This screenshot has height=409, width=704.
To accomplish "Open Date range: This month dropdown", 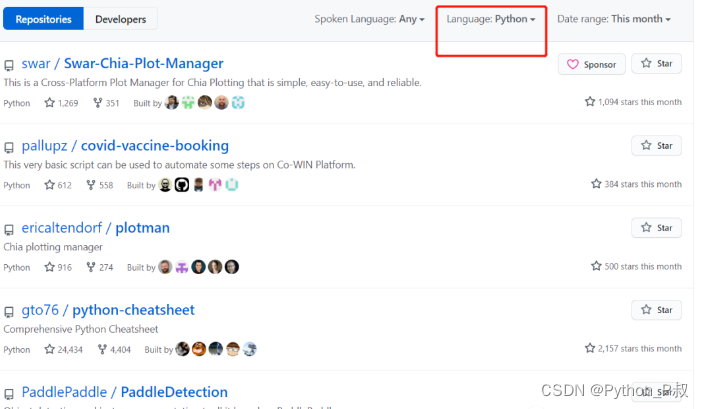I will (613, 19).
